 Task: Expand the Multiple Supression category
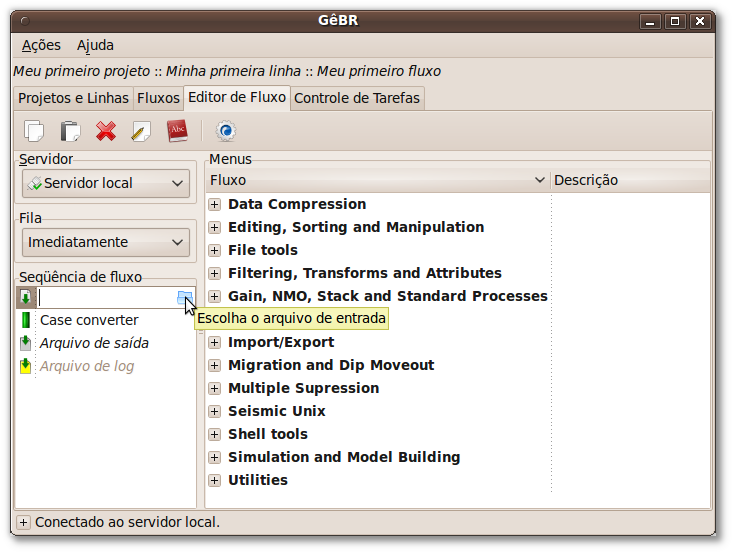[x=215, y=388]
